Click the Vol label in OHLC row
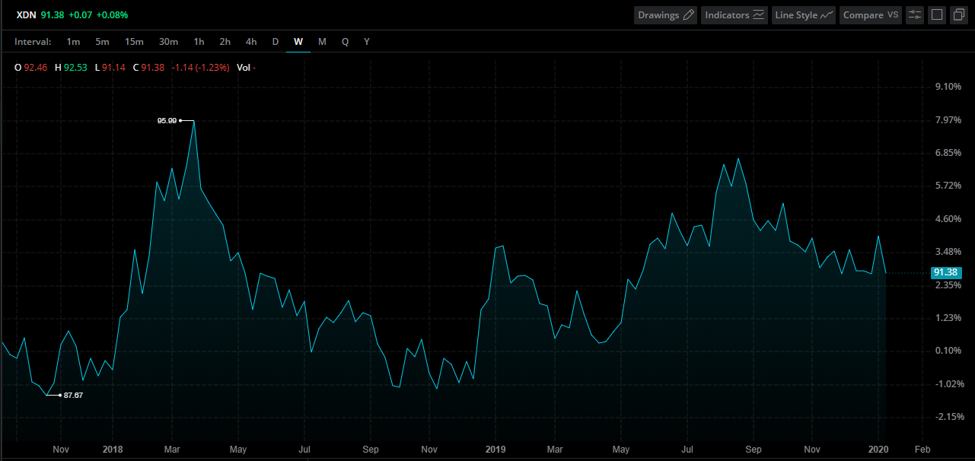The height and width of the screenshot is (461, 975). 243,67
